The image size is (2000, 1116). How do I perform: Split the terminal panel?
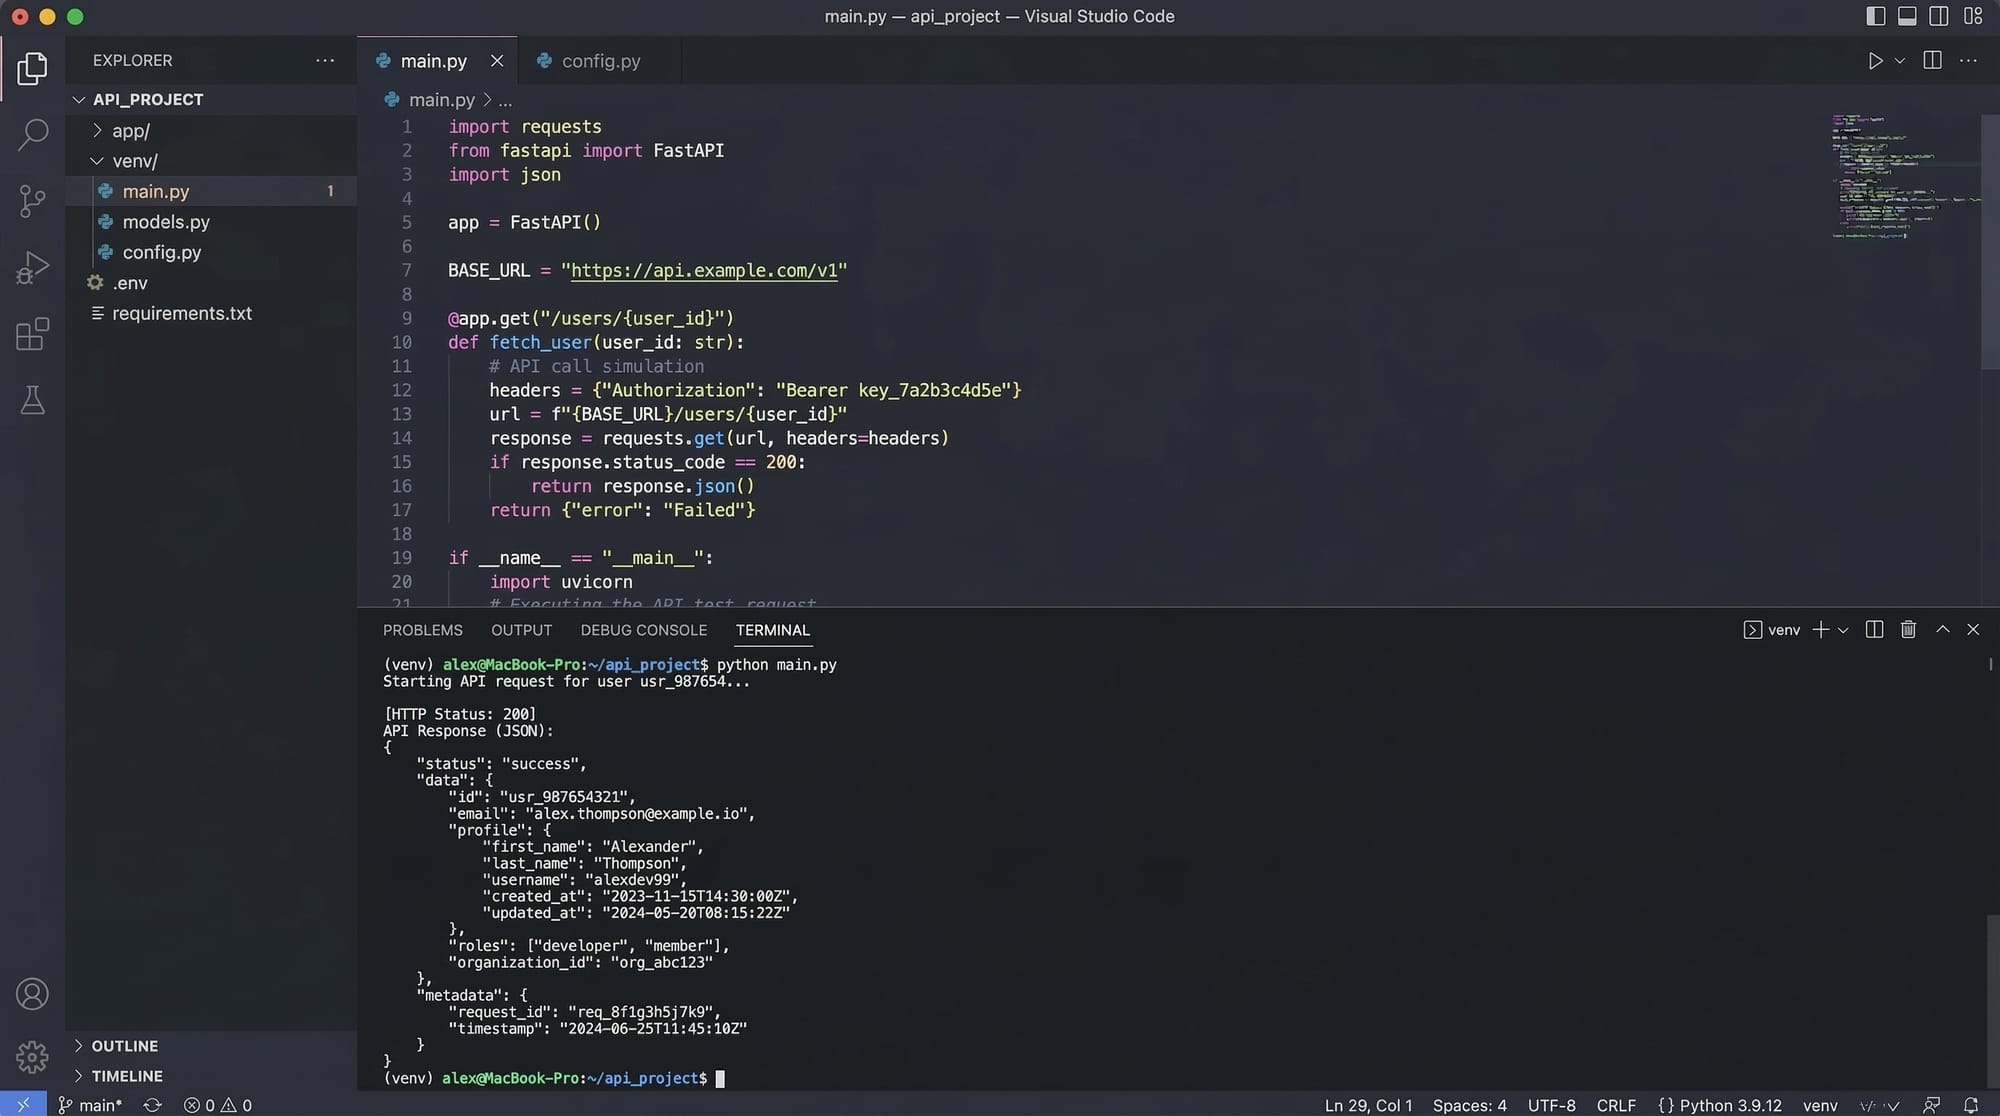coord(1874,629)
